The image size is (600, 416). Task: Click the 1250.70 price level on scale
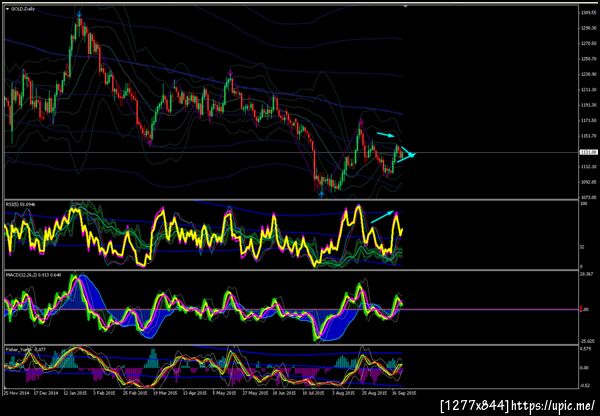589,59
